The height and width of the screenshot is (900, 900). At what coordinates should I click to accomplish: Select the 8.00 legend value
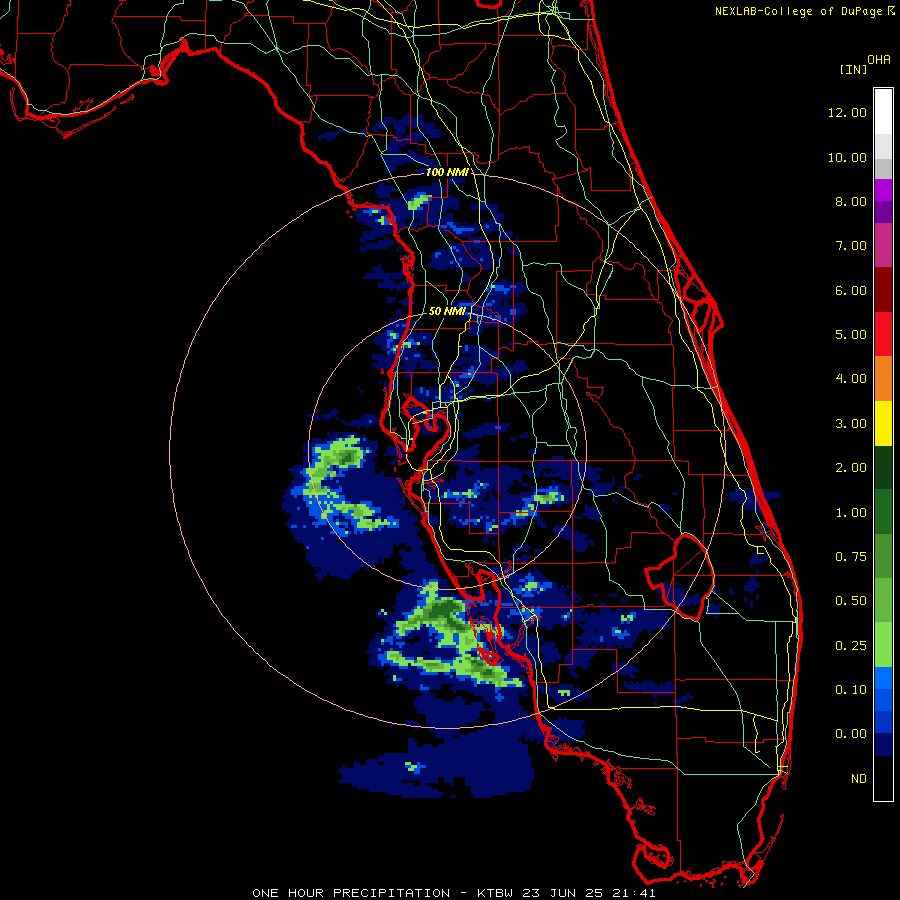(x=851, y=201)
